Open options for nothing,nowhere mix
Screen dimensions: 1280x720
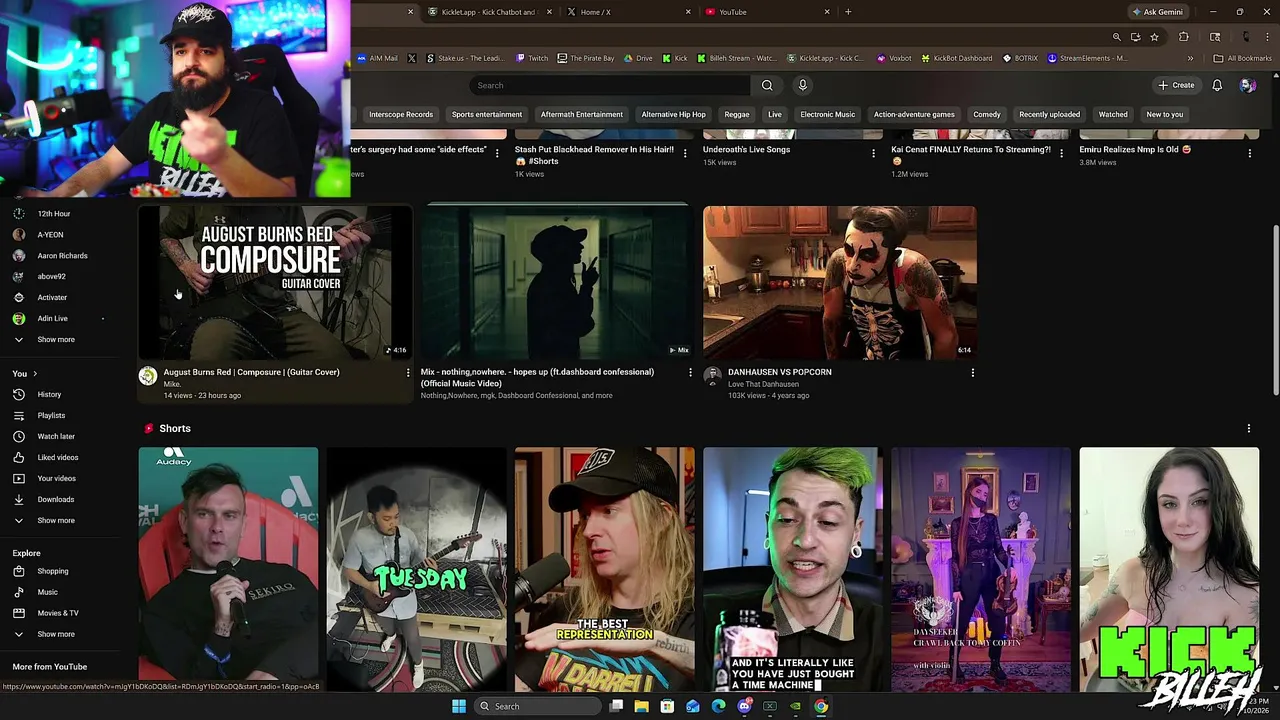(x=690, y=373)
